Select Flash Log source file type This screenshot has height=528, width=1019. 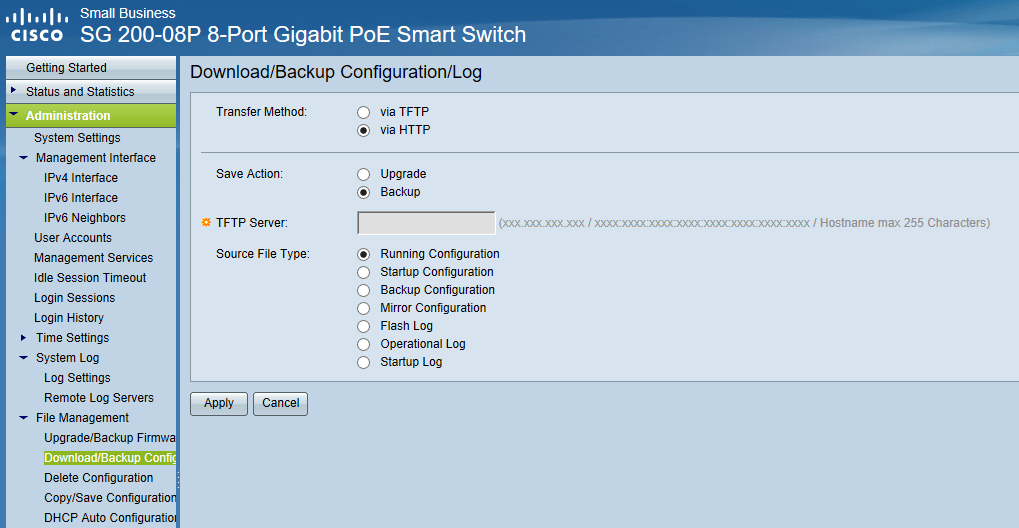pos(363,326)
